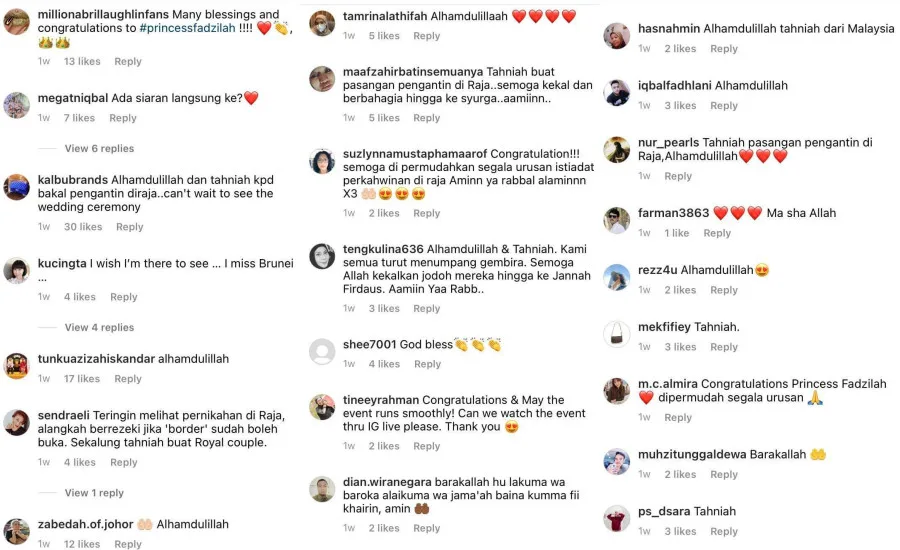The image size is (900, 550).
Task: Expand megatniqbal's 6 replies
Action: pos(98,149)
